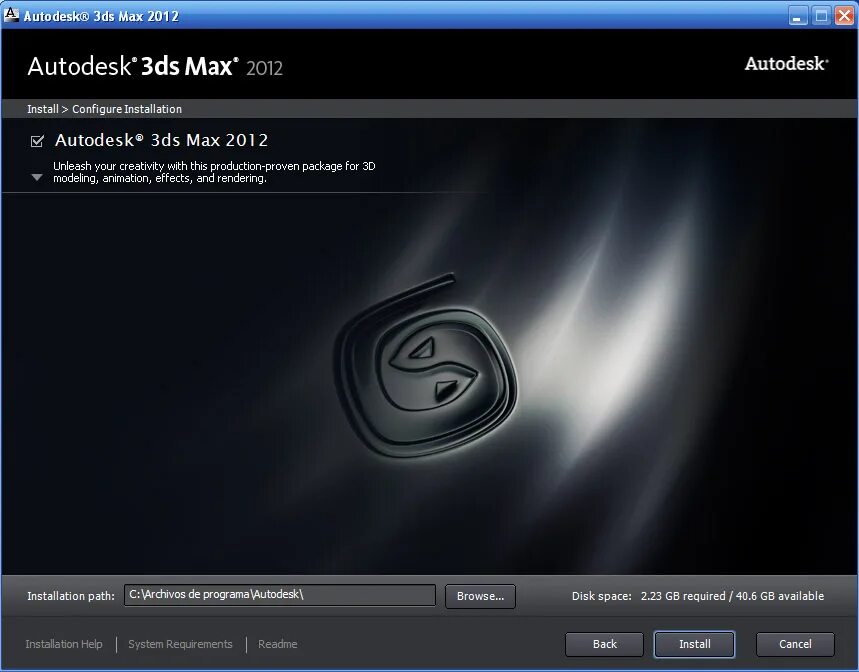Click the 3ds Max swirl logo
859x672 pixels.
tap(426, 365)
